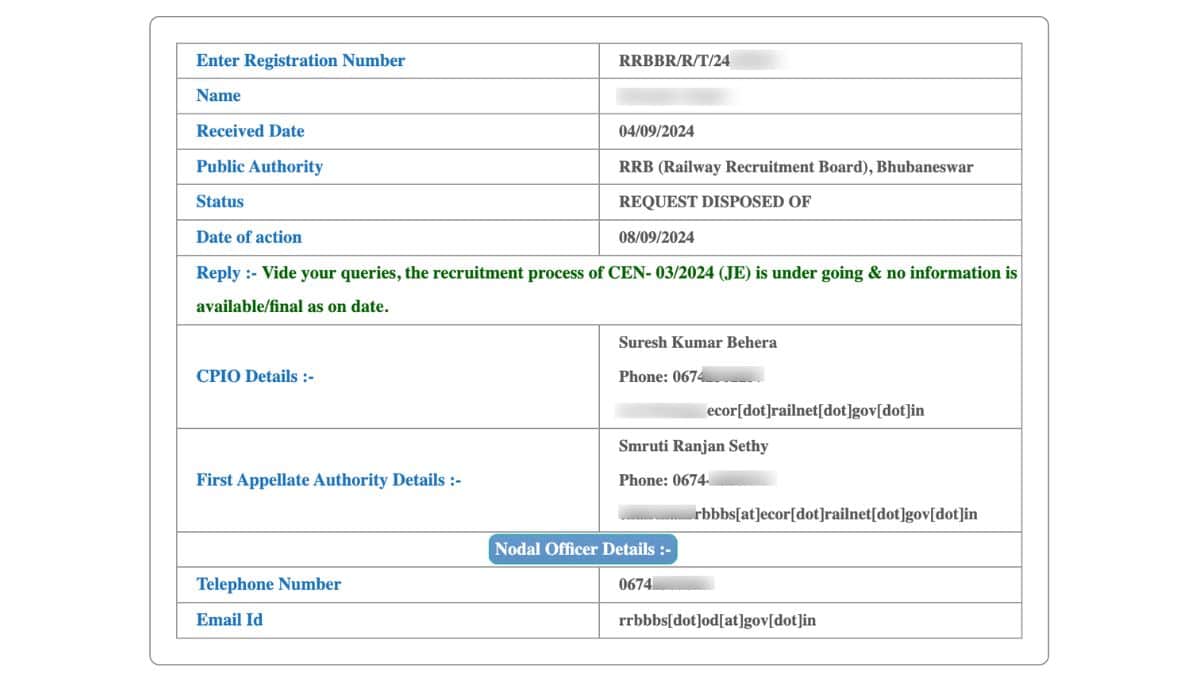Click REQUEST DISPOSED OF status text
Image resolution: width=1200 pixels, height=675 pixels.
(715, 201)
